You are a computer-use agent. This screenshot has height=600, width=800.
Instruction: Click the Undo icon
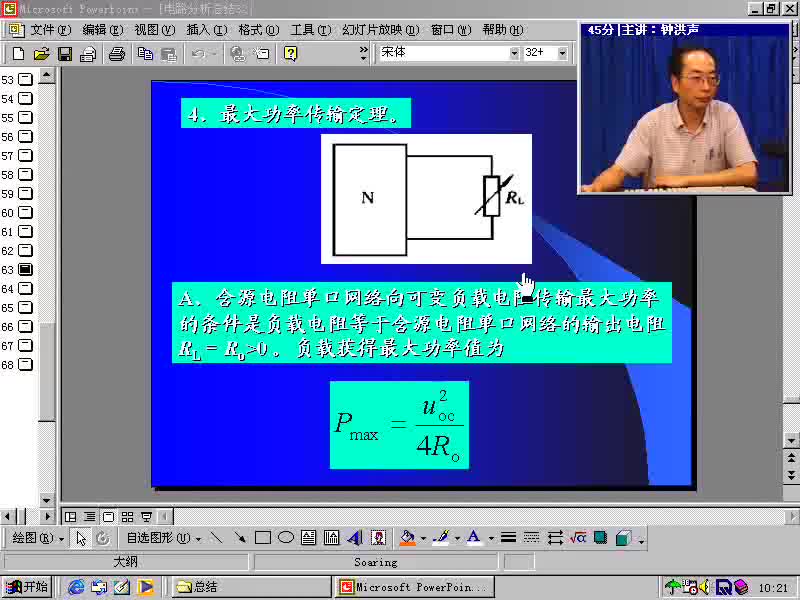pyautogui.click(x=198, y=54)
